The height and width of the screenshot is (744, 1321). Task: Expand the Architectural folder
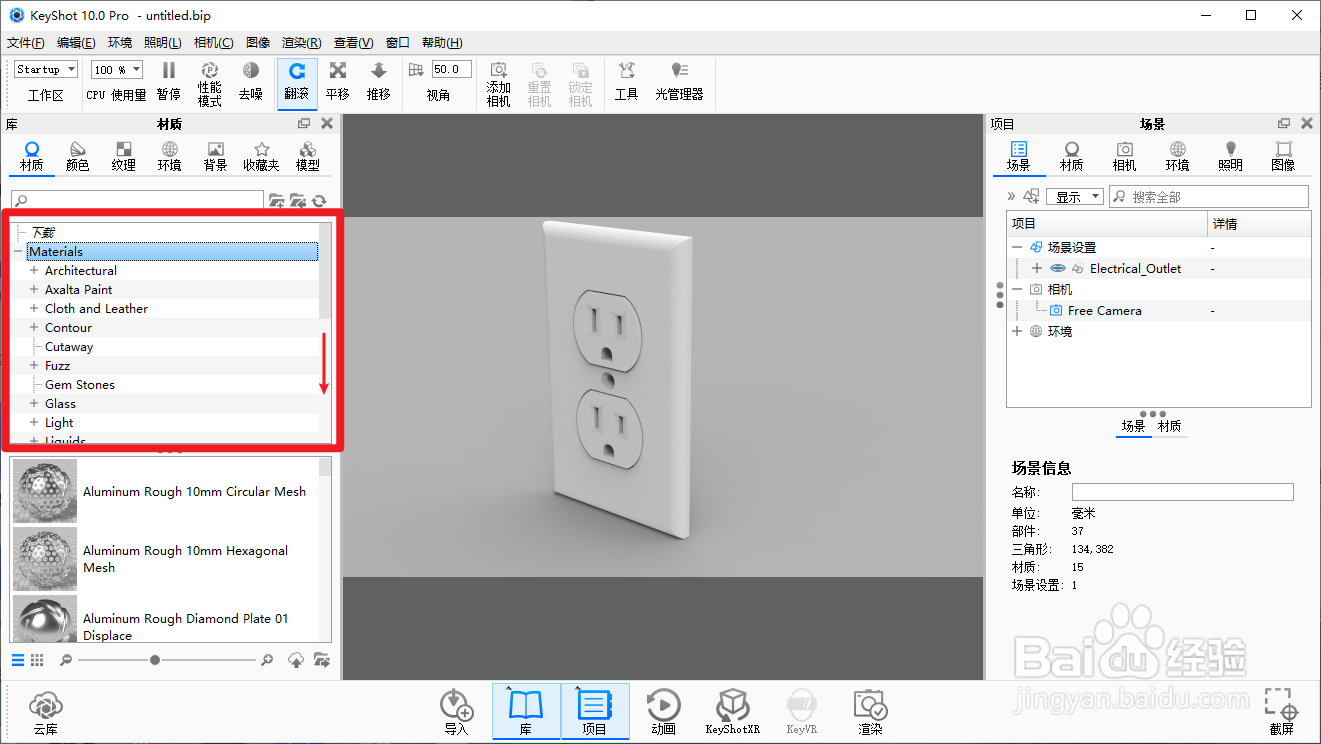[34, 271]
